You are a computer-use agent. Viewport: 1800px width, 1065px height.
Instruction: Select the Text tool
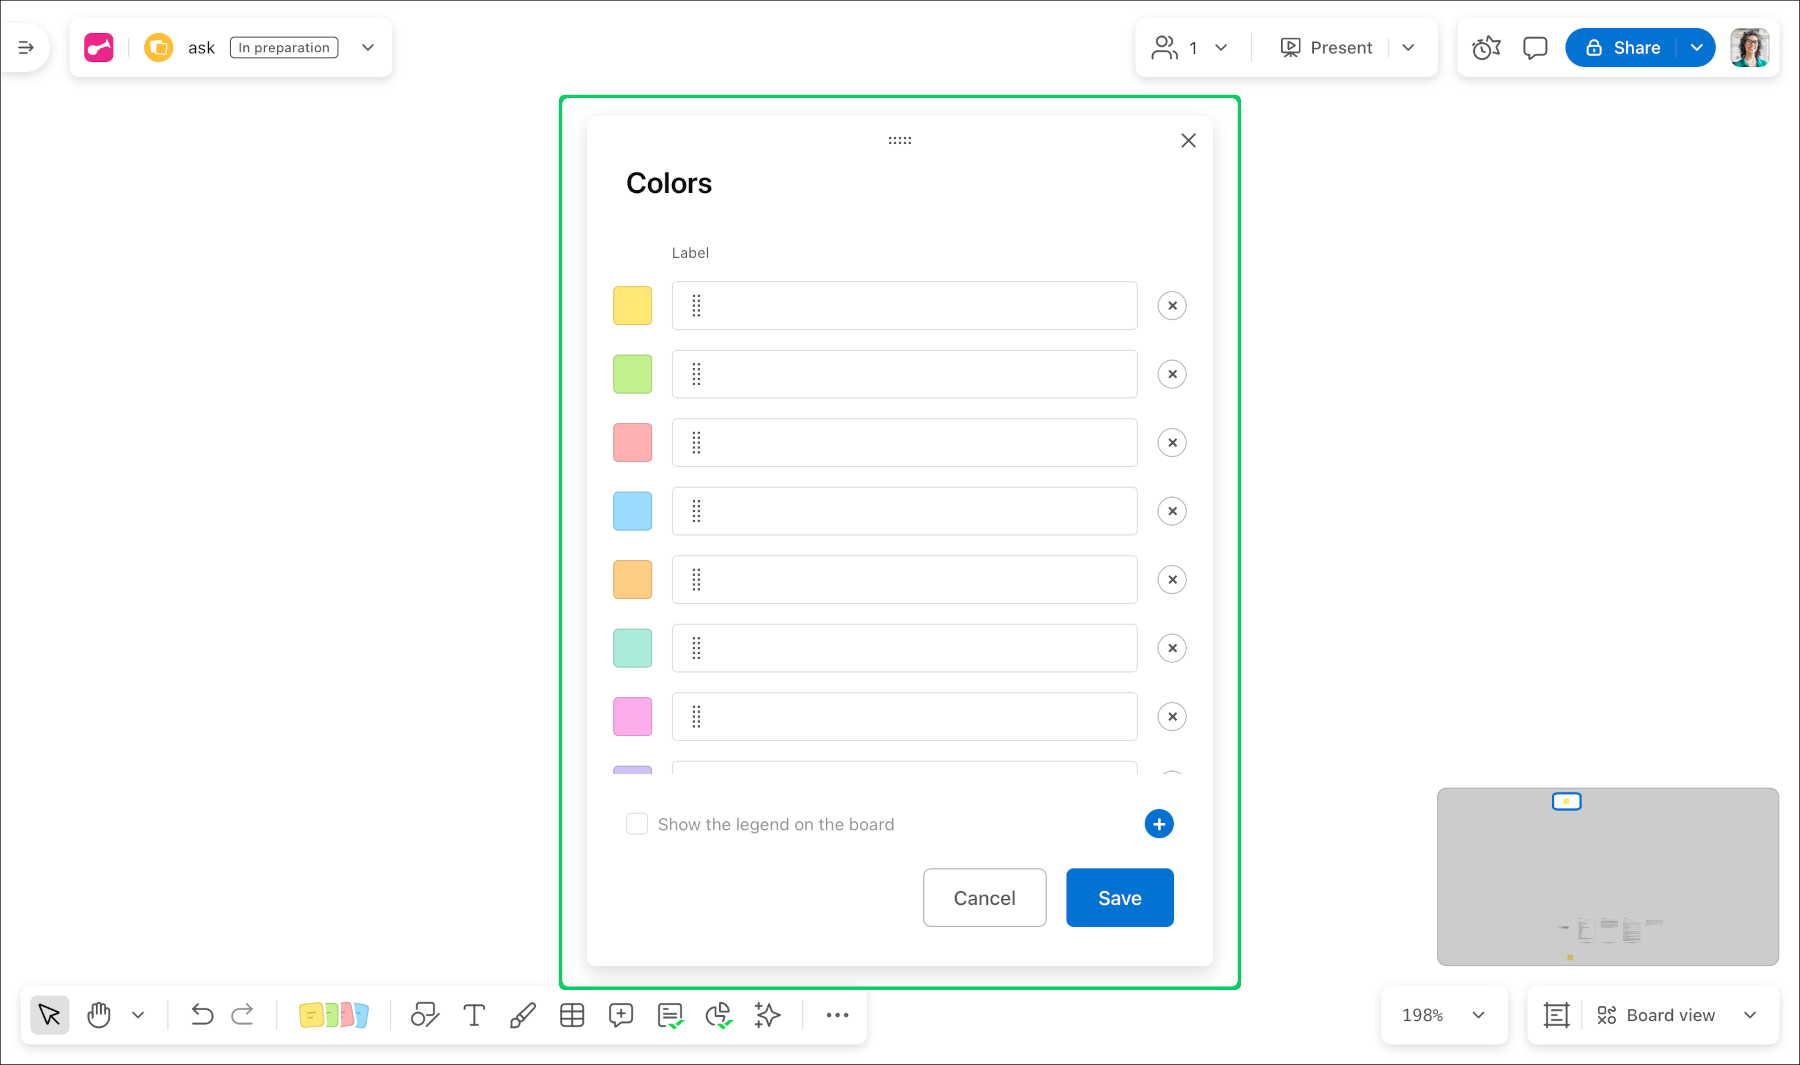click(x=474, y=1015)
